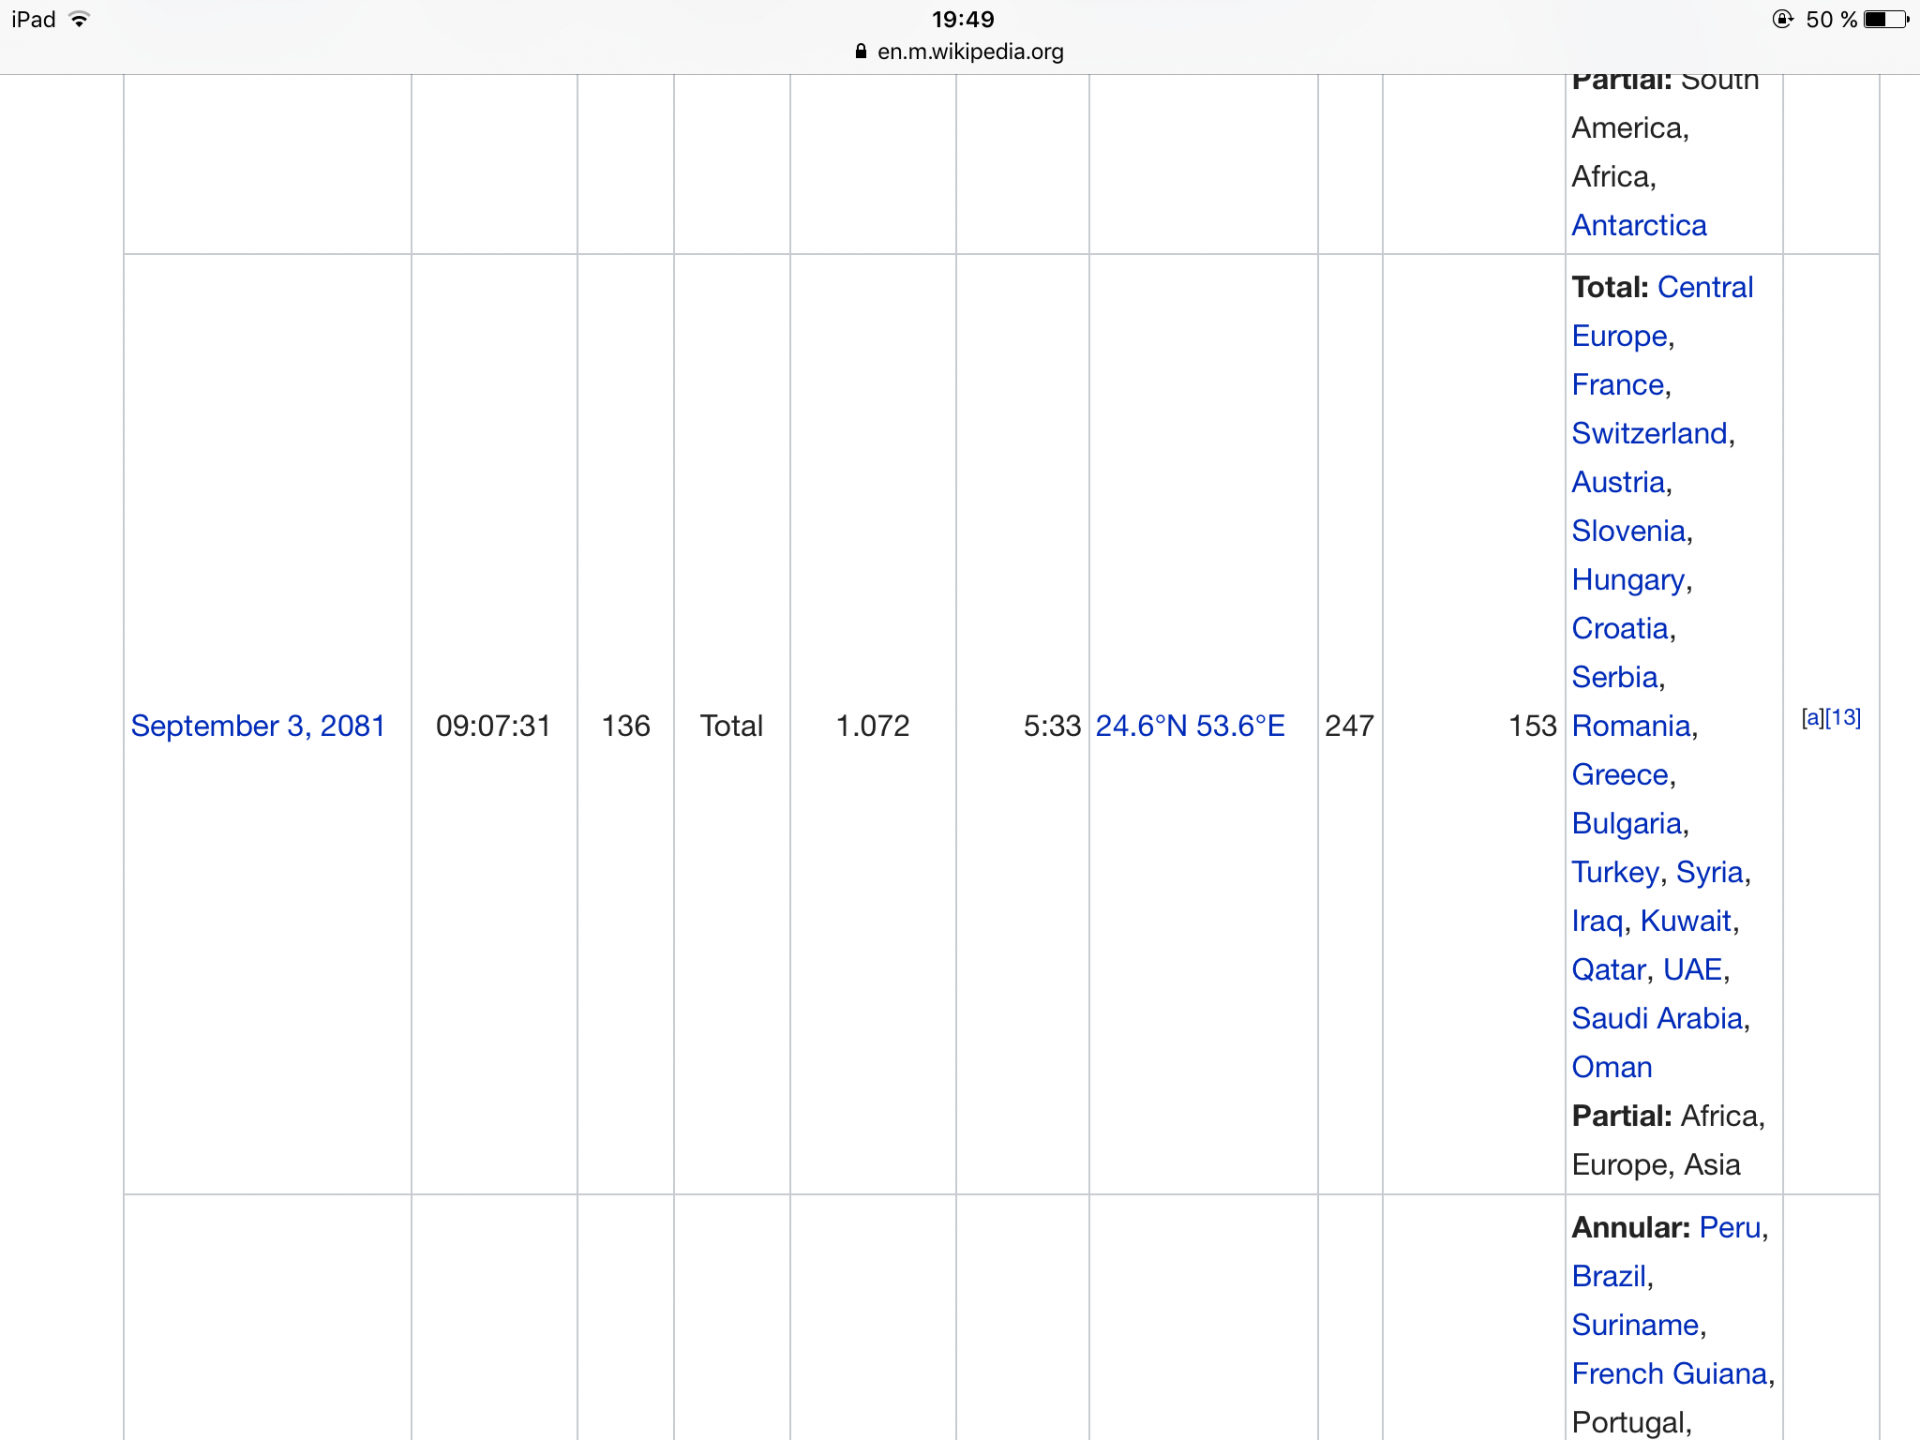Open the Peru link
Image resolution: width=1920 pixels, height=1440 pixels.
(1730, 1227)
